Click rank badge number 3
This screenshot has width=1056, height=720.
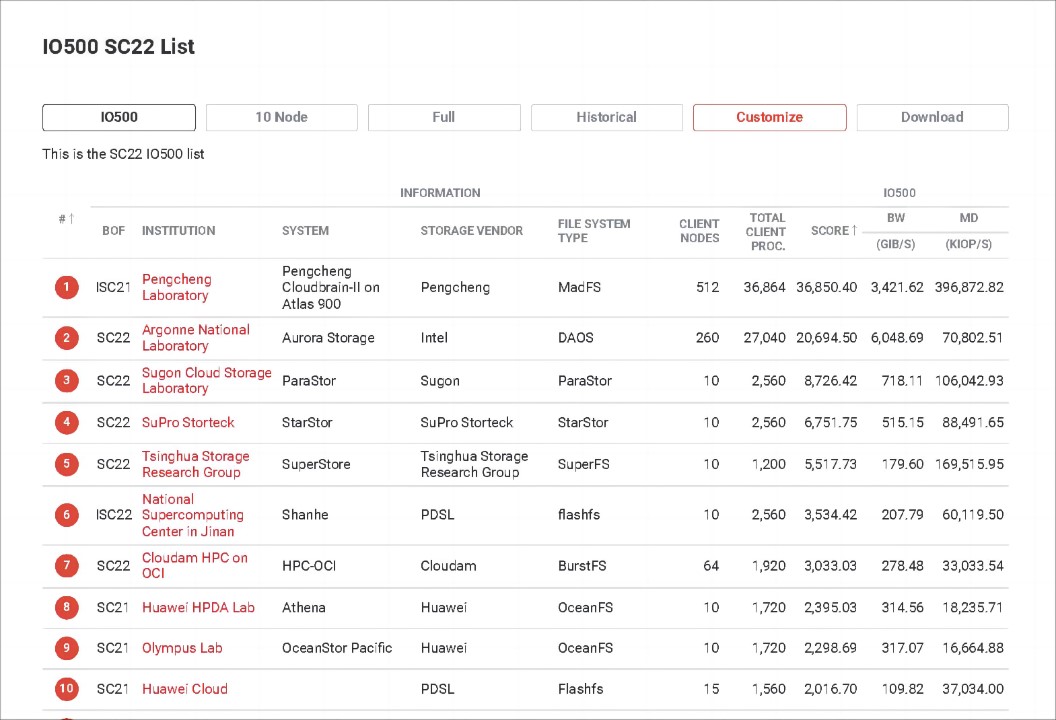click(x=67, y=381)
